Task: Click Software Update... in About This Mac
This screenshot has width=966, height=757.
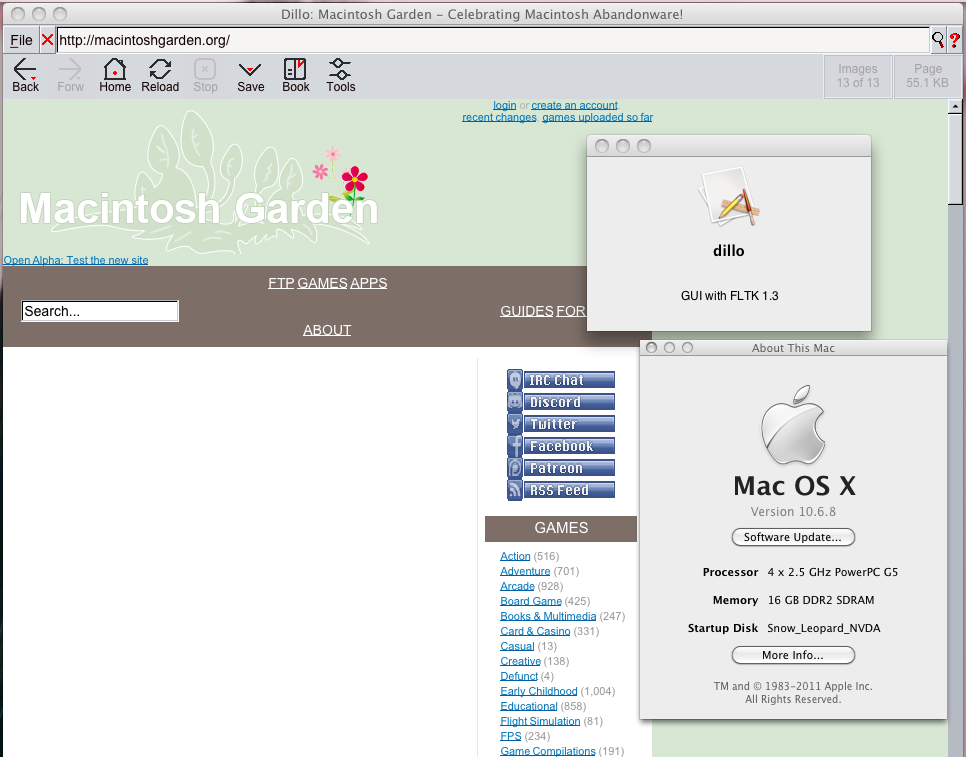Action: click(793, 537)
